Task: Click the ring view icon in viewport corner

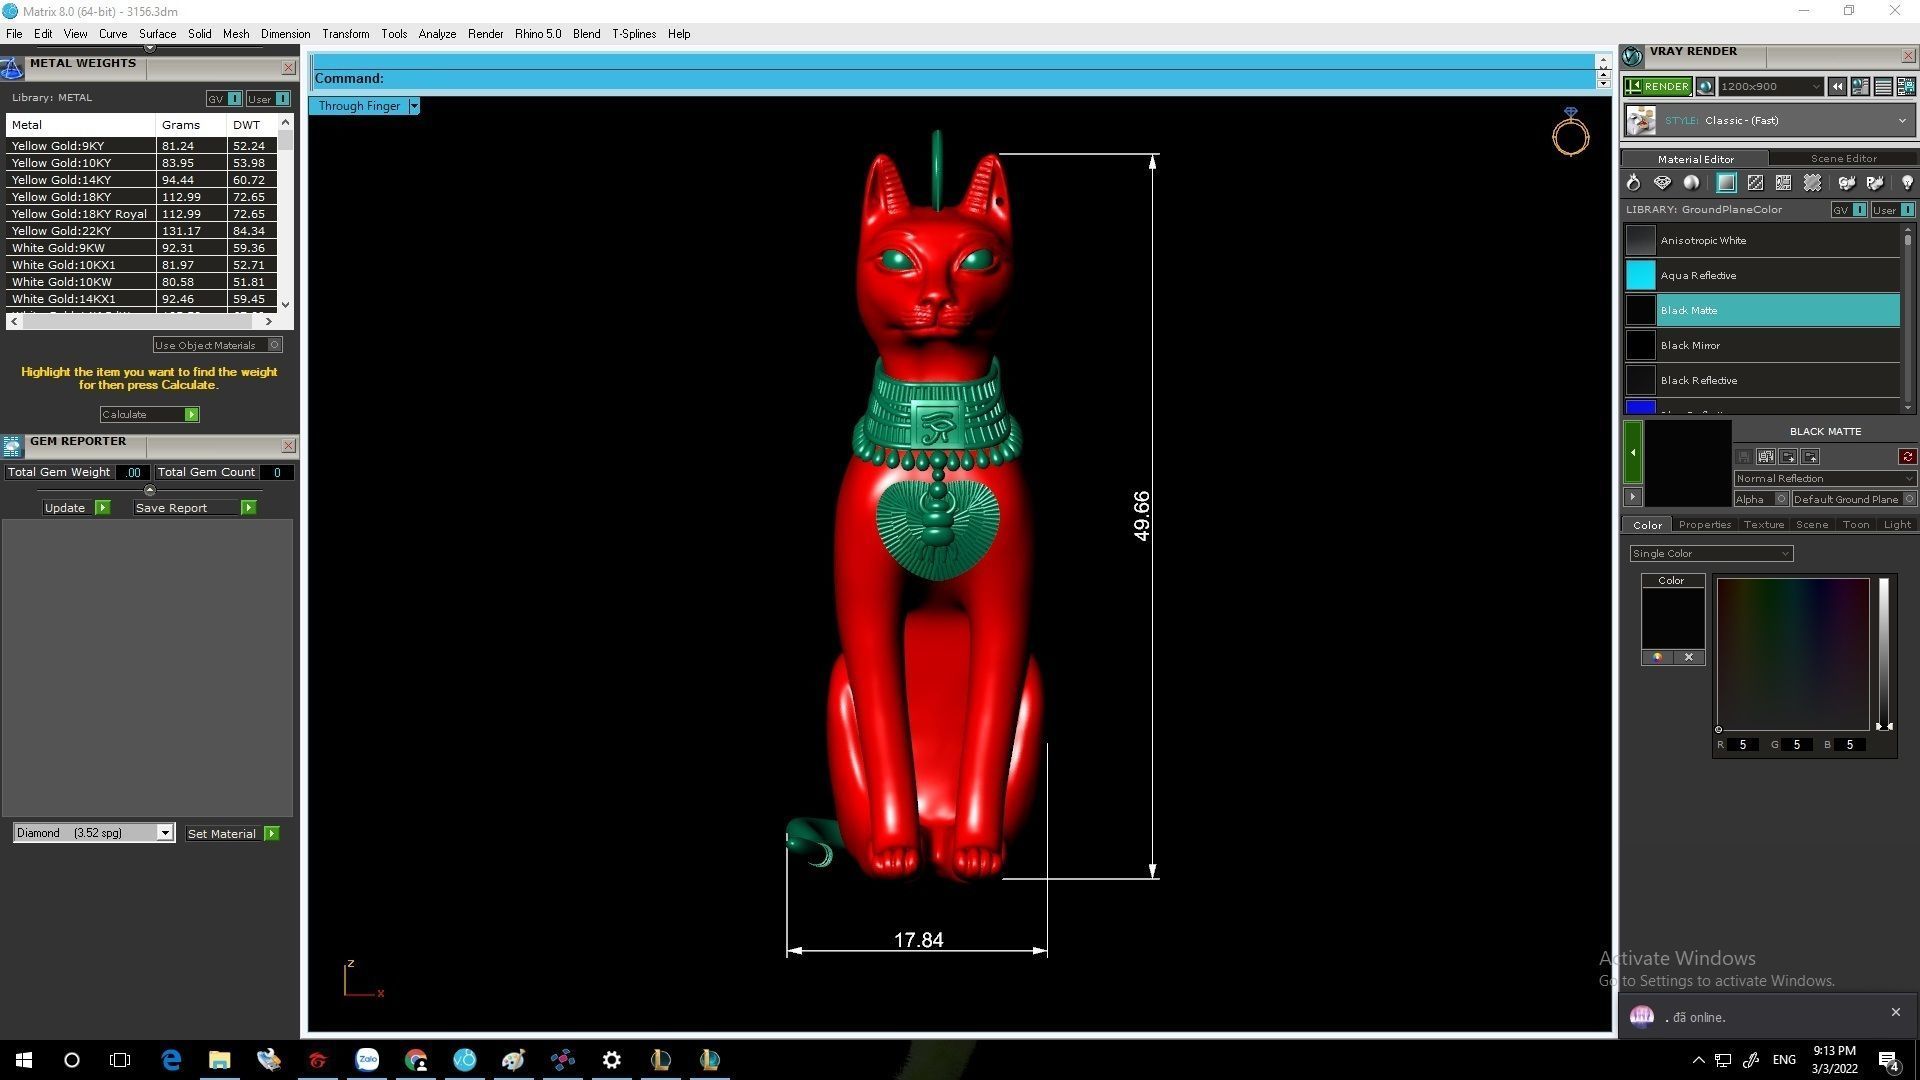Action: (x=1570, y=131)
